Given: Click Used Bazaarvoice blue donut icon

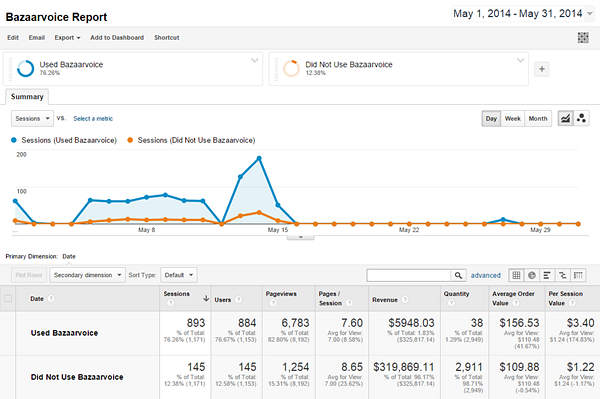Looking at the screenshot, I should click(x=26, y=68).
